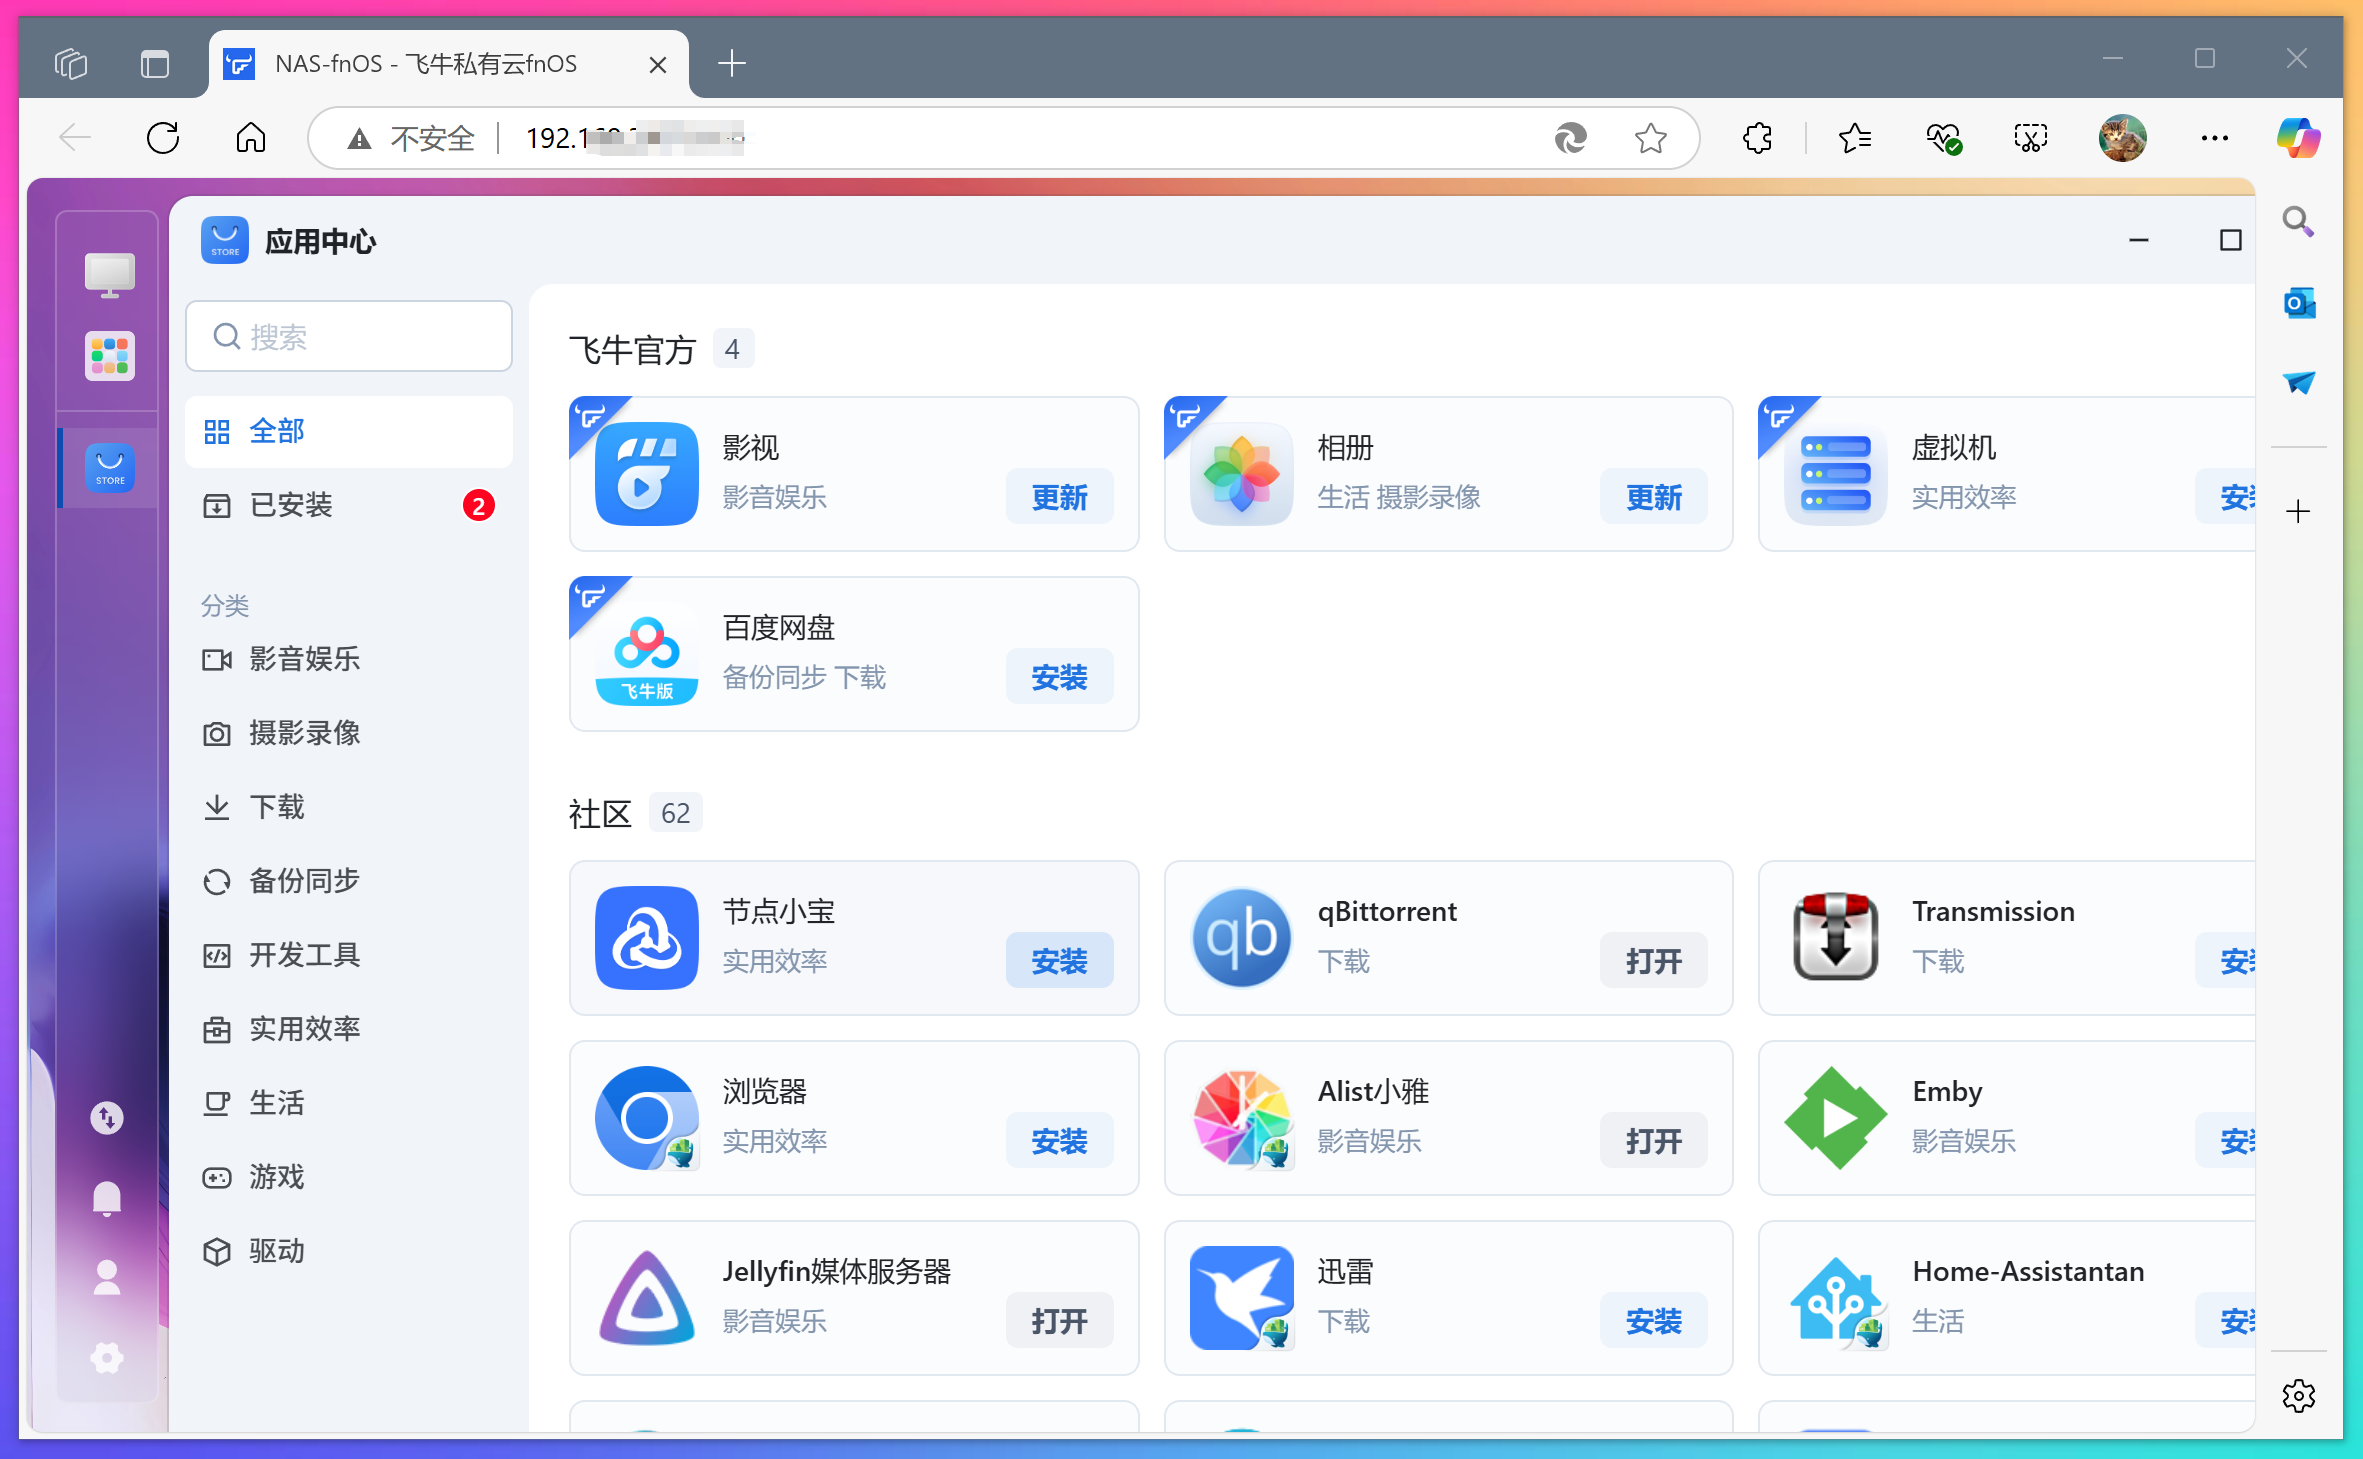The image size is (2363, 1459).
Task: Click the browser extensions puzzle icon
Action: click(x=1757, y=138)
